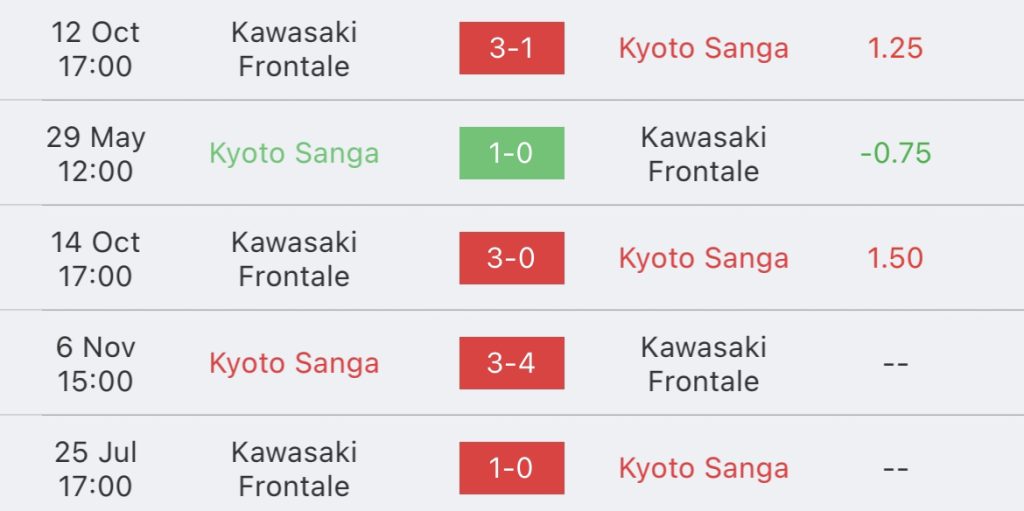
Task: Click the 1.50 handicap value
Action: click(895, 258)
